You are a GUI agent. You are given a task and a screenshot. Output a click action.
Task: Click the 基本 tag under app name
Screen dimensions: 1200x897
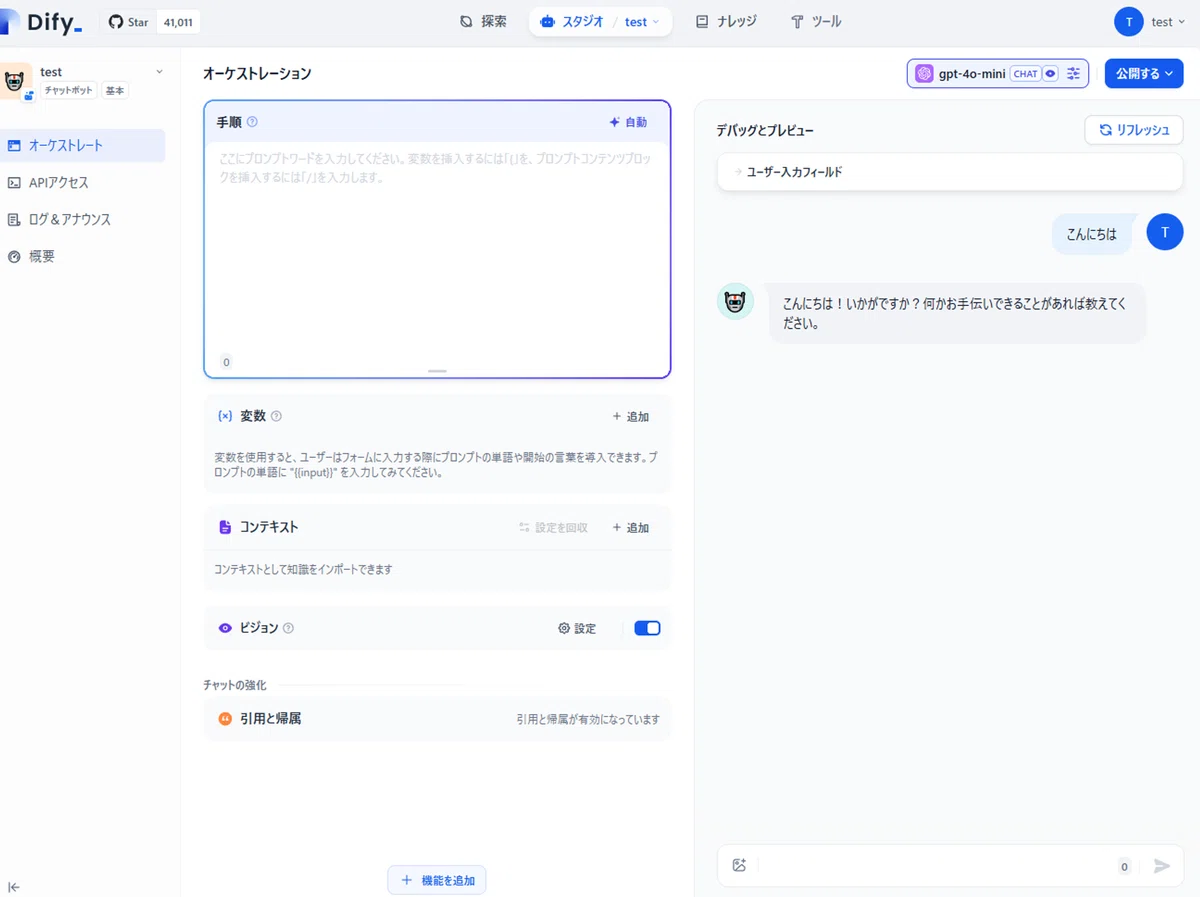click(115, 91)
